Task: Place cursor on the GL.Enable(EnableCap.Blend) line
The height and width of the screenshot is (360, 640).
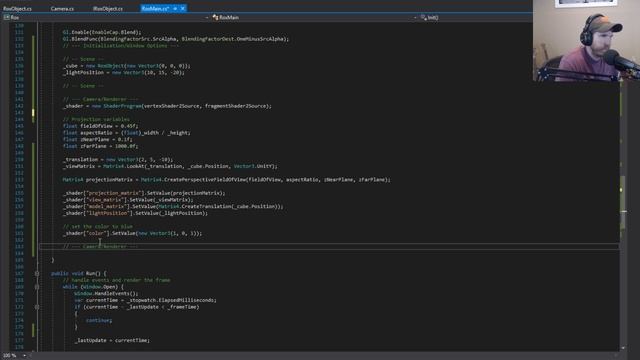Action: 102,32
